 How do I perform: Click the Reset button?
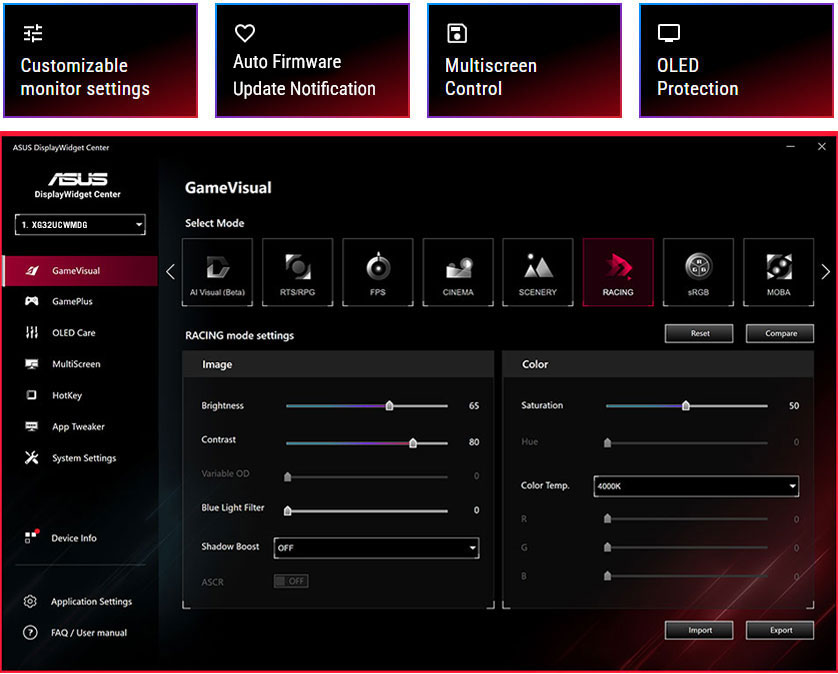click(x=699, y=333)
